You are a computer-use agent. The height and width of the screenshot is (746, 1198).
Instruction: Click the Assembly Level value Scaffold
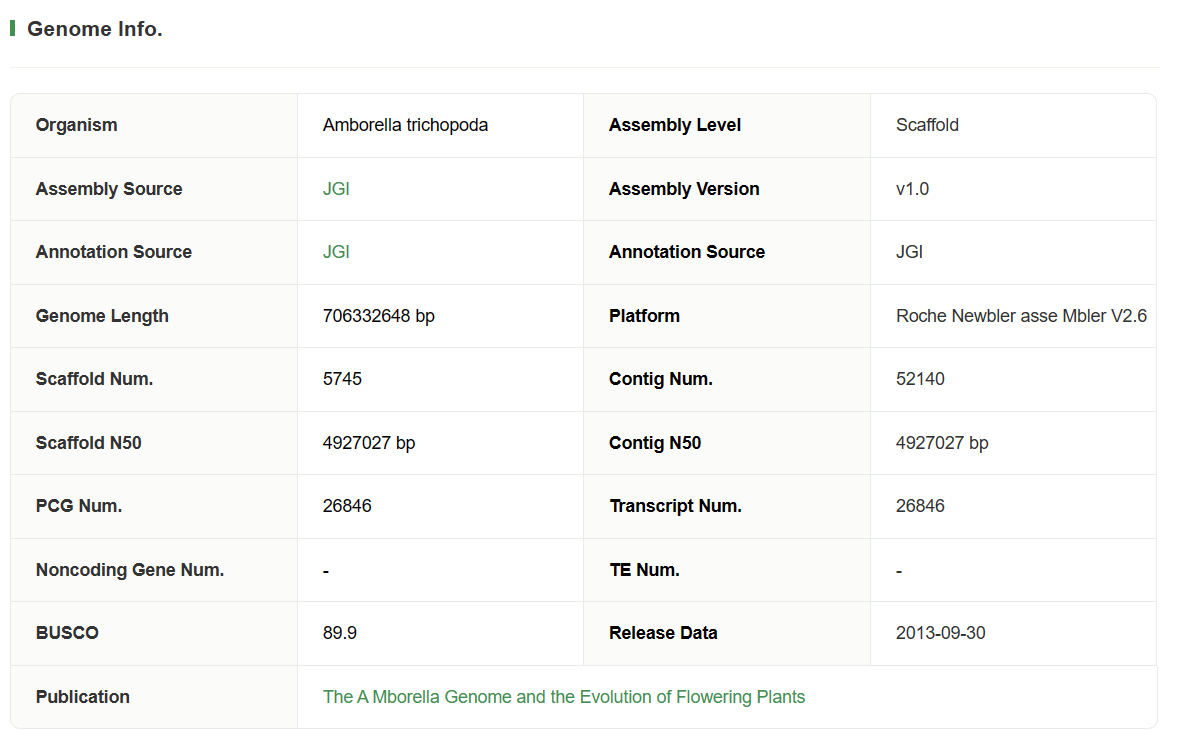coord(927,125)
